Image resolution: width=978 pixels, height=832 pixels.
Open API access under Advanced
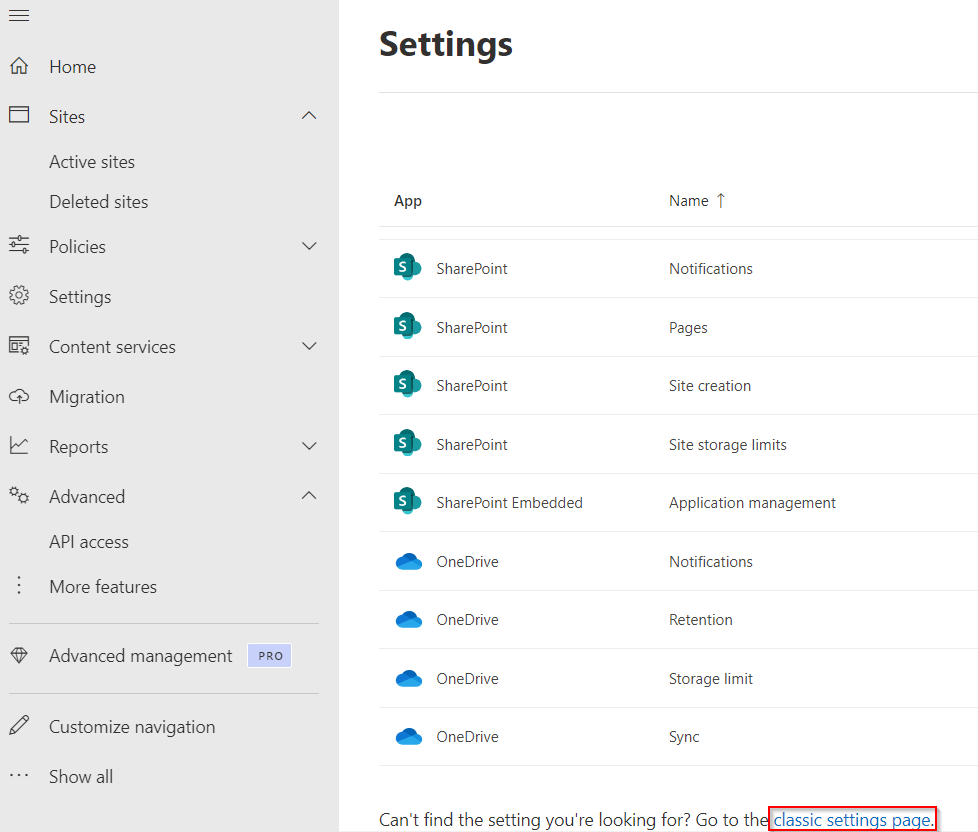89,542
